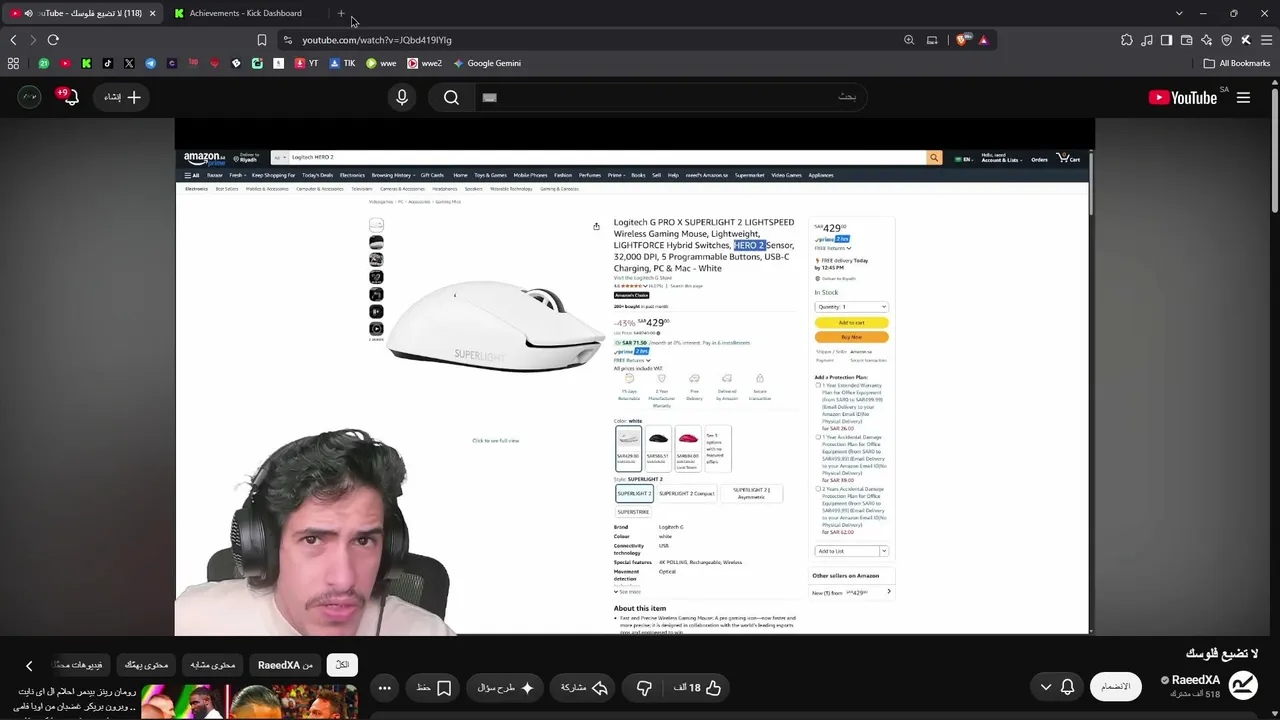Choose the SUPERSTRIKE style option

(x=633, y=512)
